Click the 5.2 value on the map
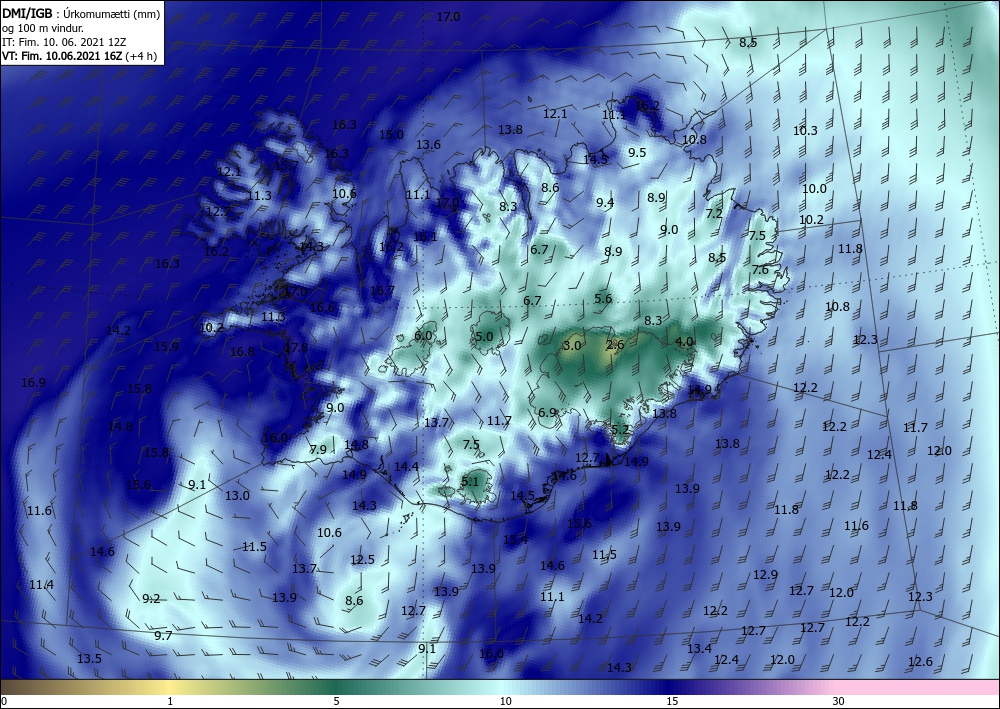This screenshot has height=709, width=1000. 620,430
